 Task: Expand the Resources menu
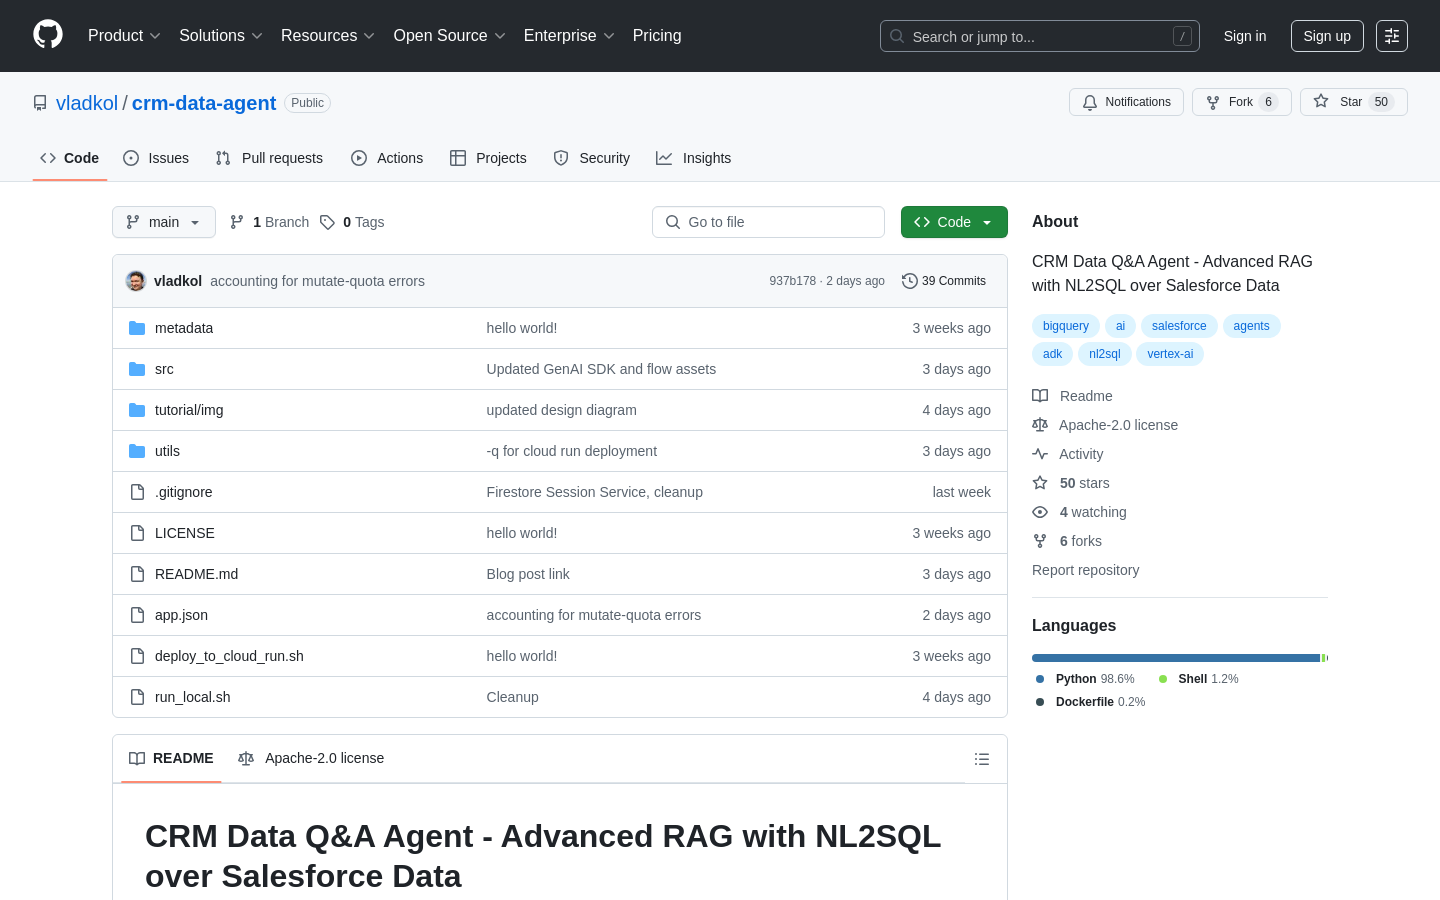(328, 36)
